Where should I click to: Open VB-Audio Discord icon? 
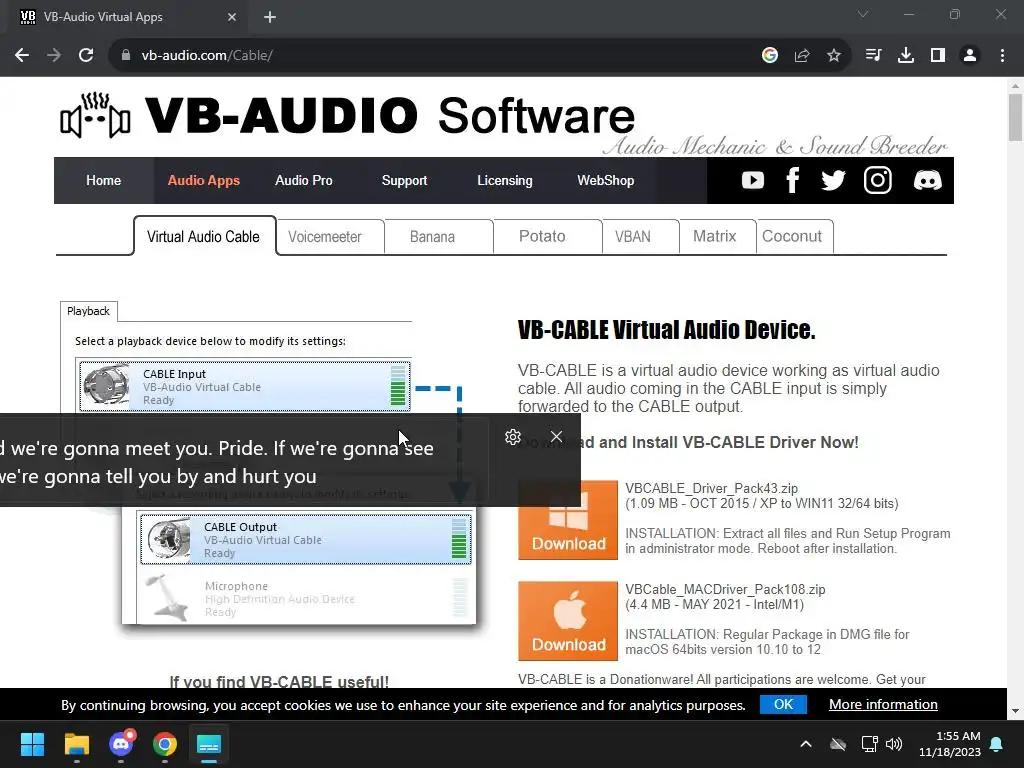coord(927,180)
